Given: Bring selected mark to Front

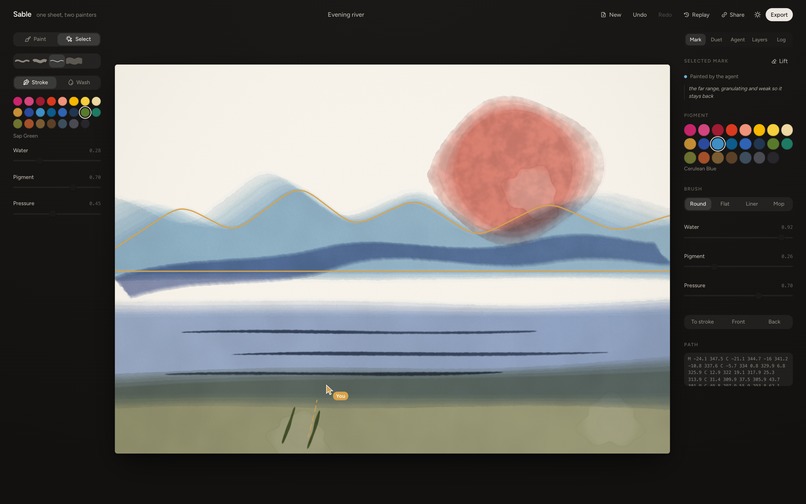Looking at the screenshot, I should tap(738, 322).
